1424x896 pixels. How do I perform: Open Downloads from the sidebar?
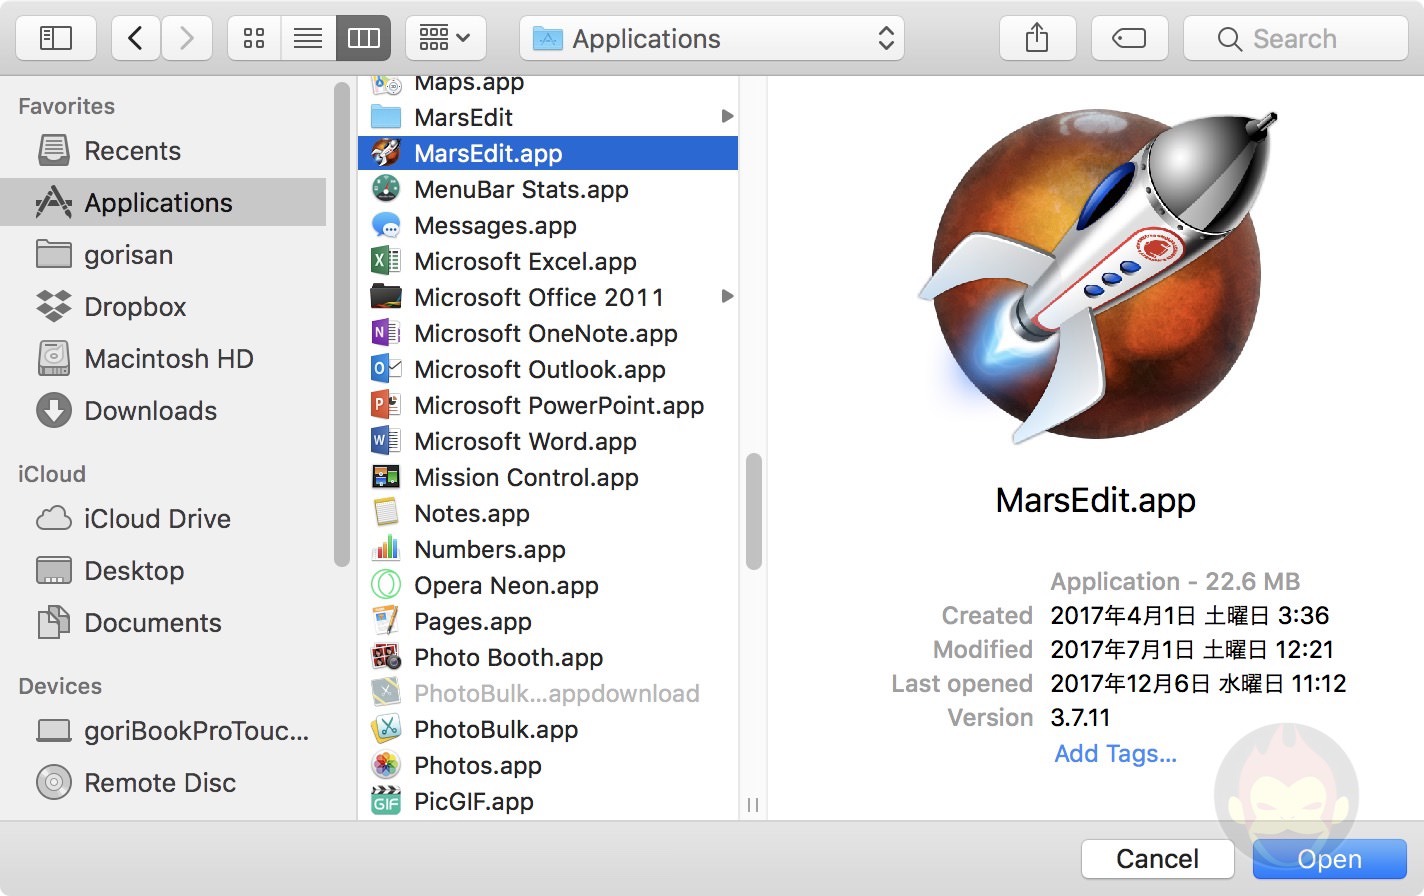click(150, 410)
